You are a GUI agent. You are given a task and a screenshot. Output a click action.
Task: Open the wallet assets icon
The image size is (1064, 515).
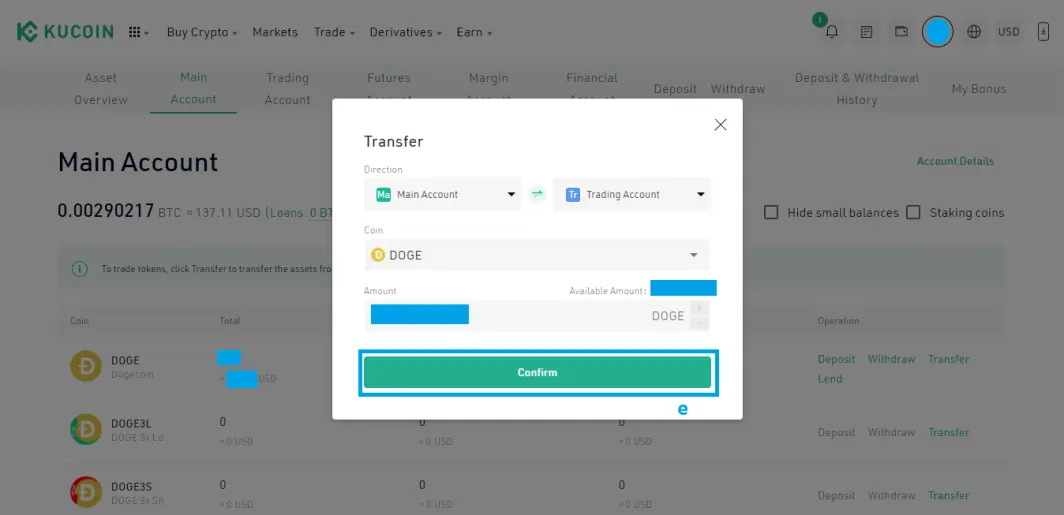[901, 31]
